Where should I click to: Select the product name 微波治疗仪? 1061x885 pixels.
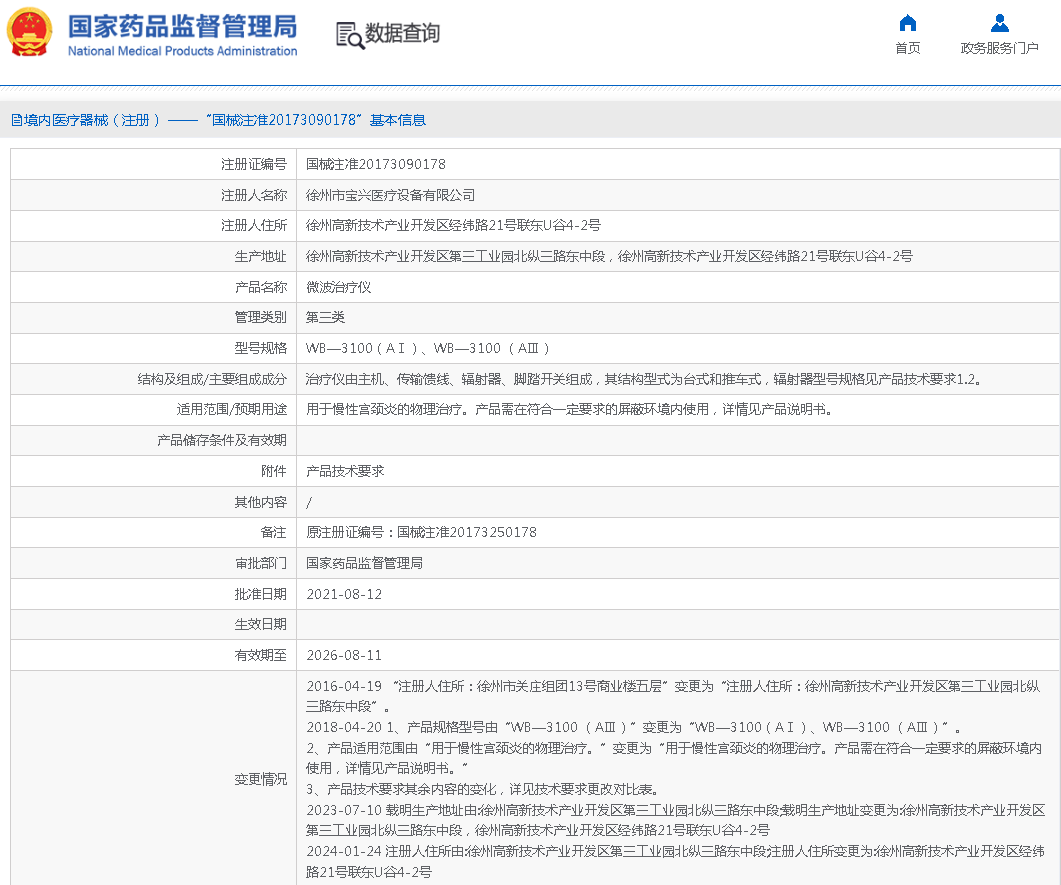[x=338, y=287]
